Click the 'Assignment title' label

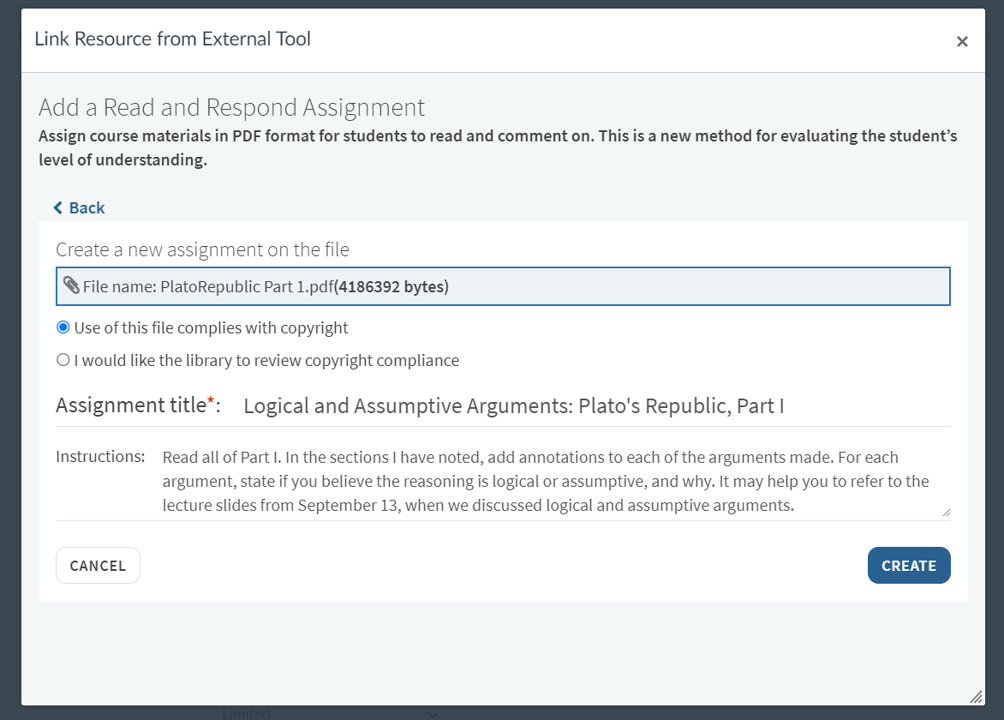click(130, 405)
